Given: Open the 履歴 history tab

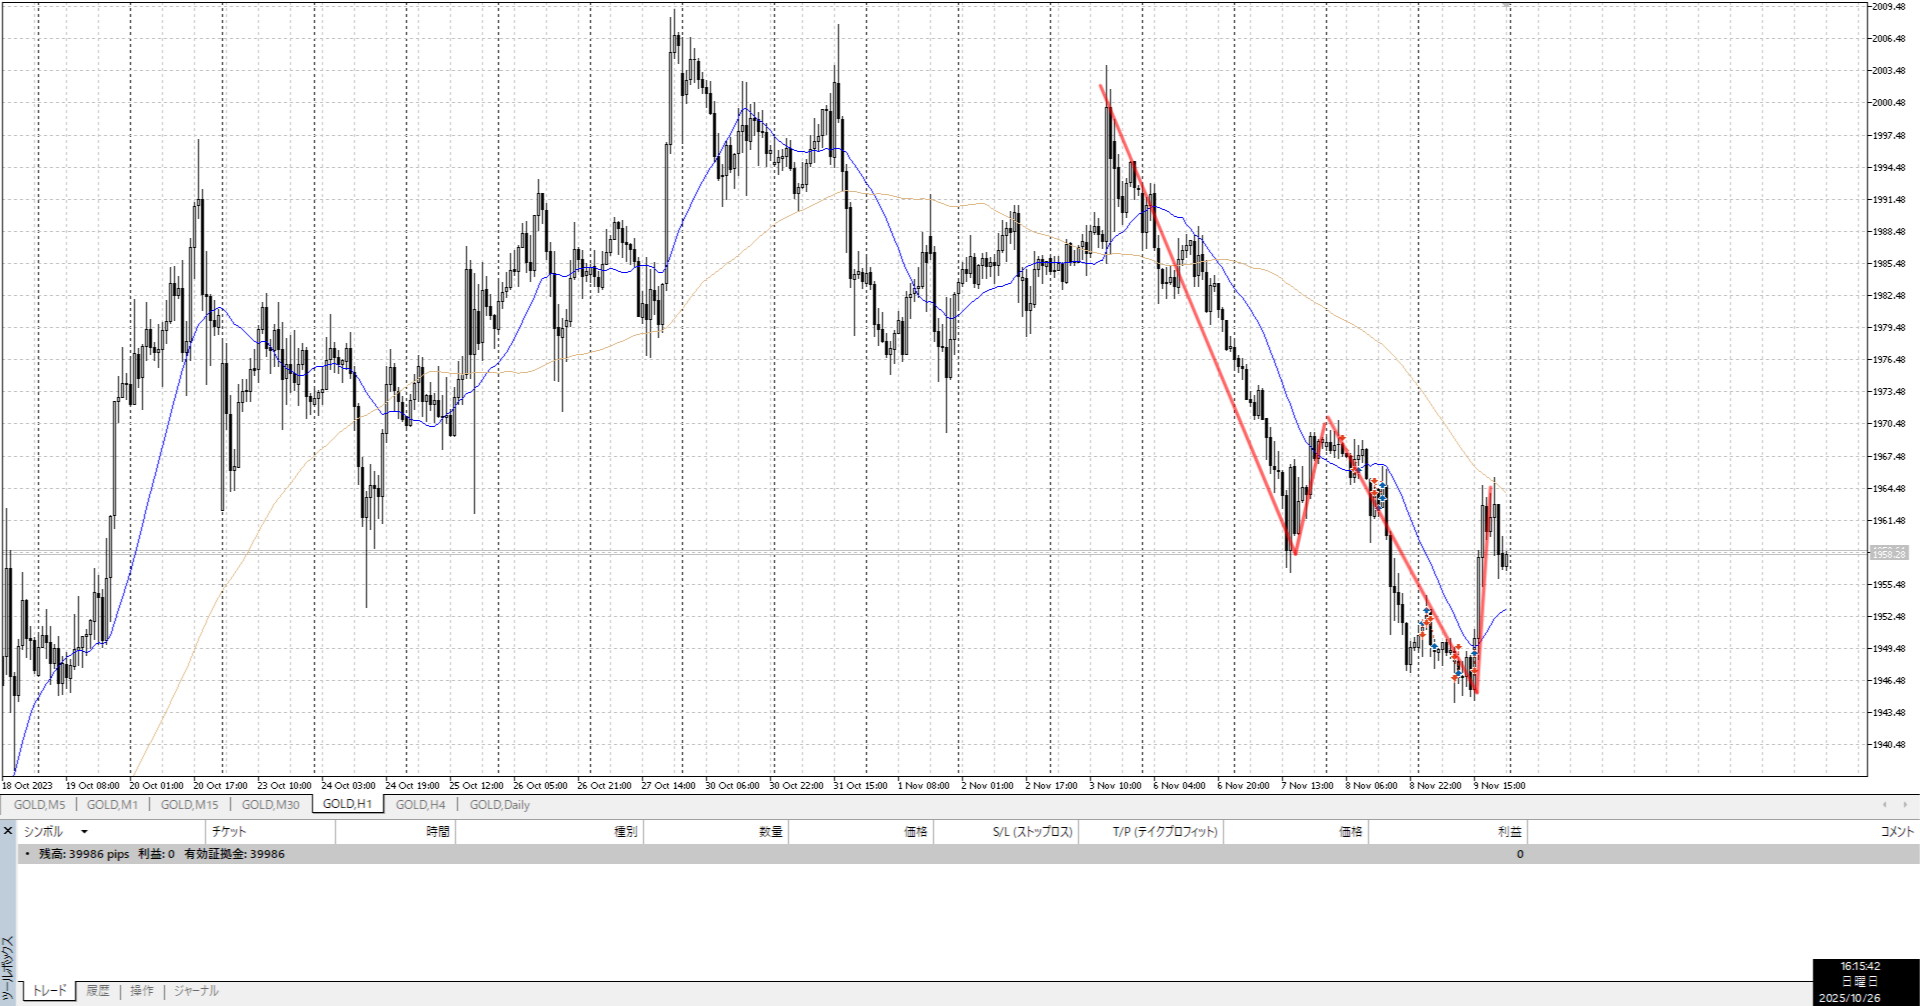Looking at the screenshot, I should click(x=98, y=991).
